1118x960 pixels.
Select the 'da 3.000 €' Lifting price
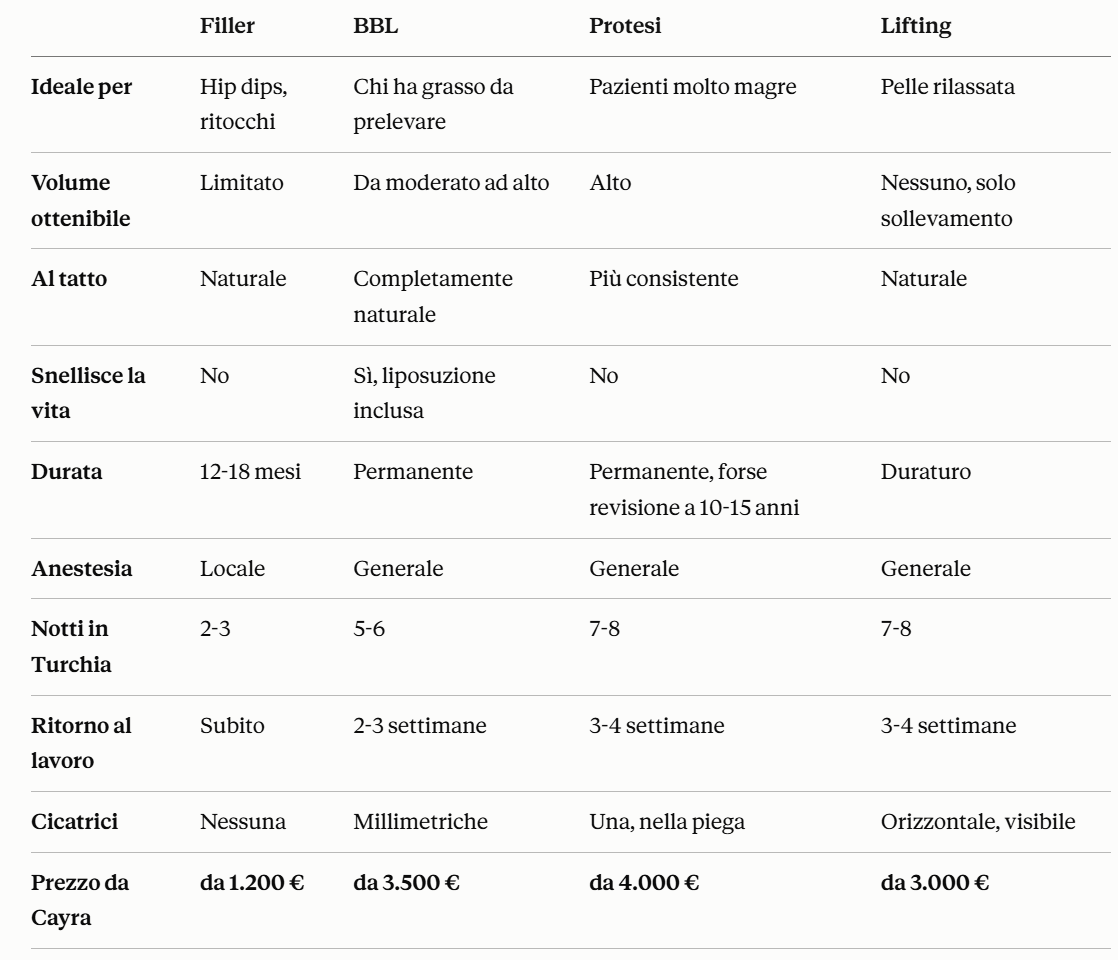click(x=935, y=883)
